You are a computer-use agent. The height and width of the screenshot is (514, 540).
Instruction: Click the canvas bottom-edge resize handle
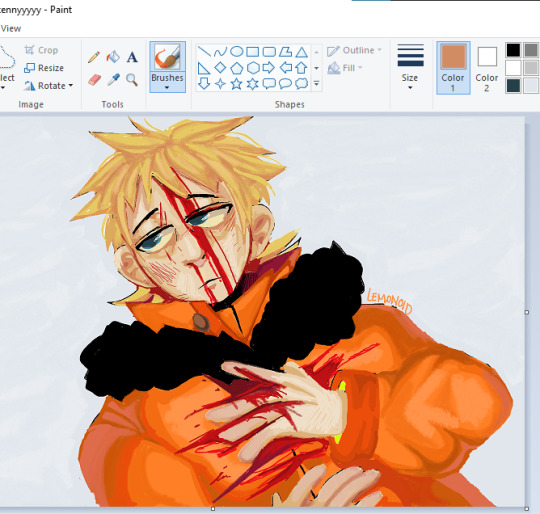(213, 508)
